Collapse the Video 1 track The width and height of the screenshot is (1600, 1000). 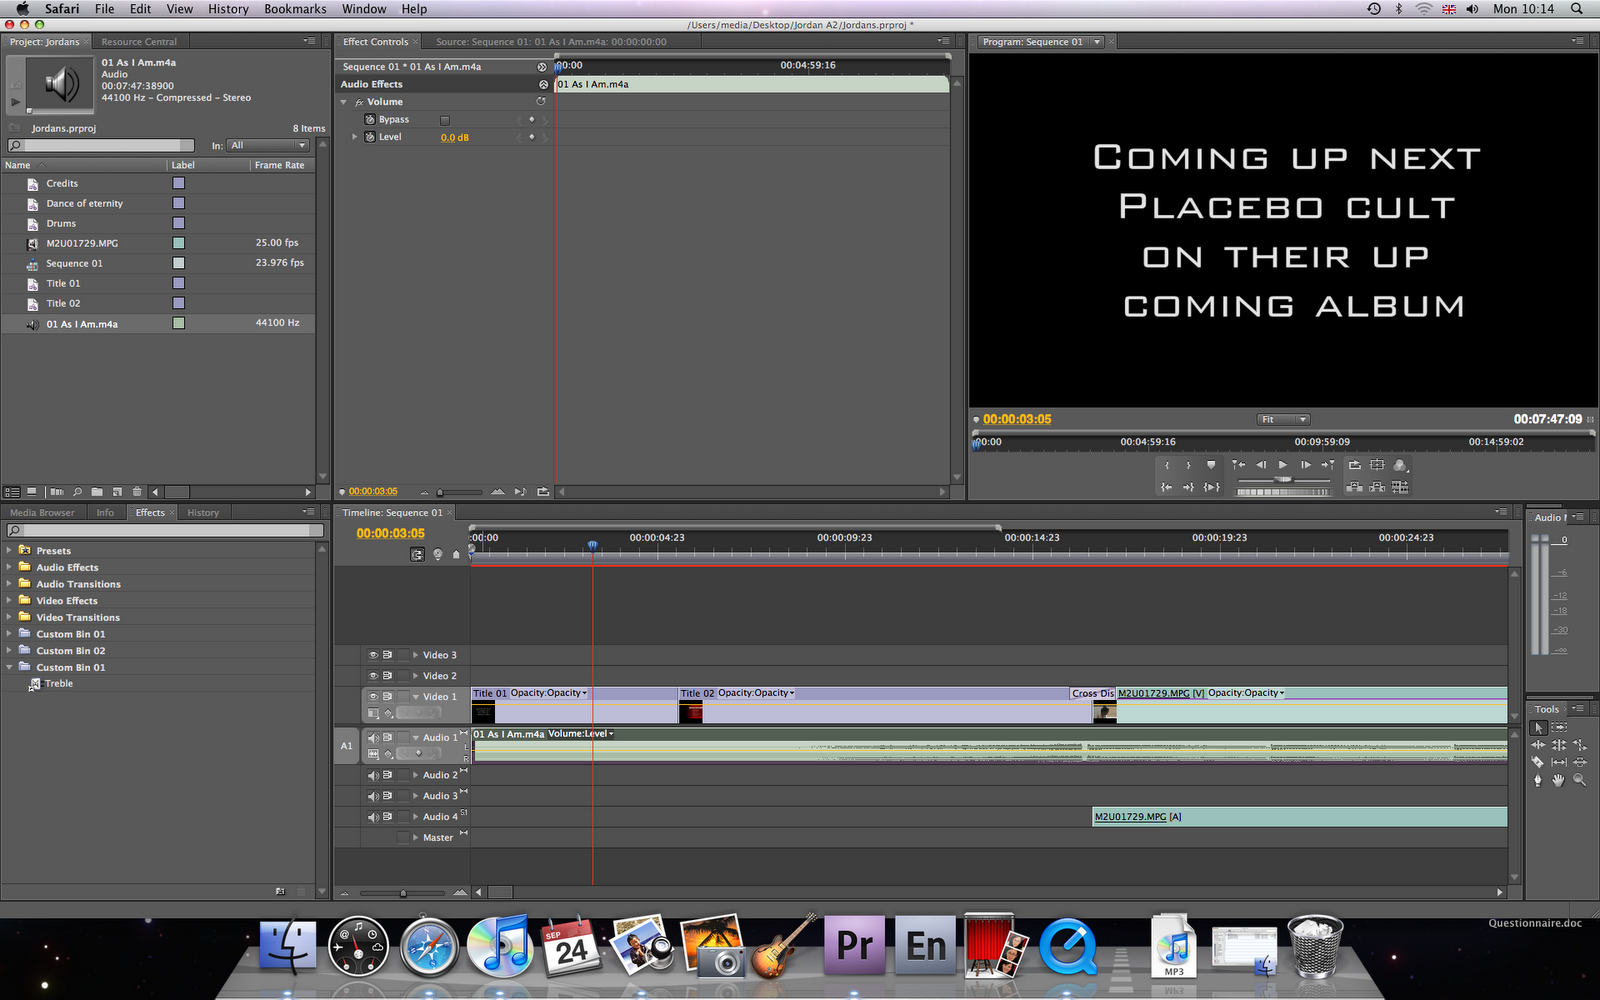coord(416,697)
